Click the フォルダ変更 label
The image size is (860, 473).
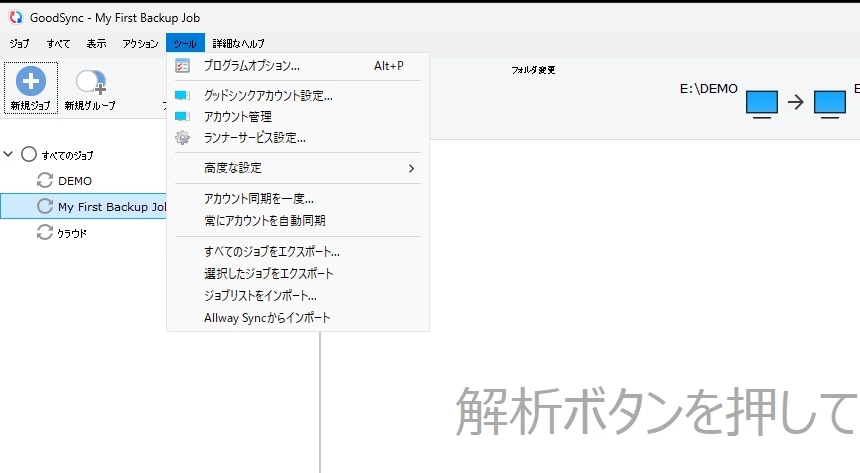[x=533, y=70]
